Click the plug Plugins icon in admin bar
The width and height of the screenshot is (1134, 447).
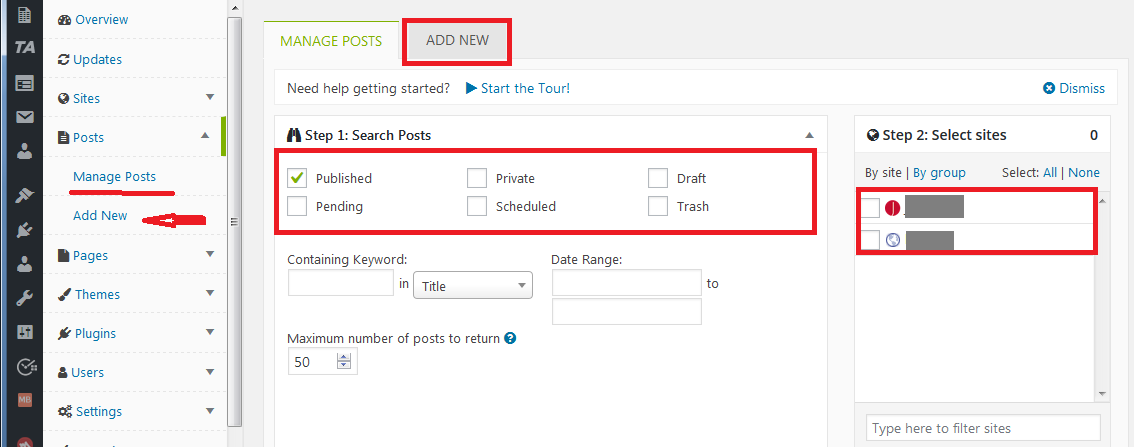25,231
